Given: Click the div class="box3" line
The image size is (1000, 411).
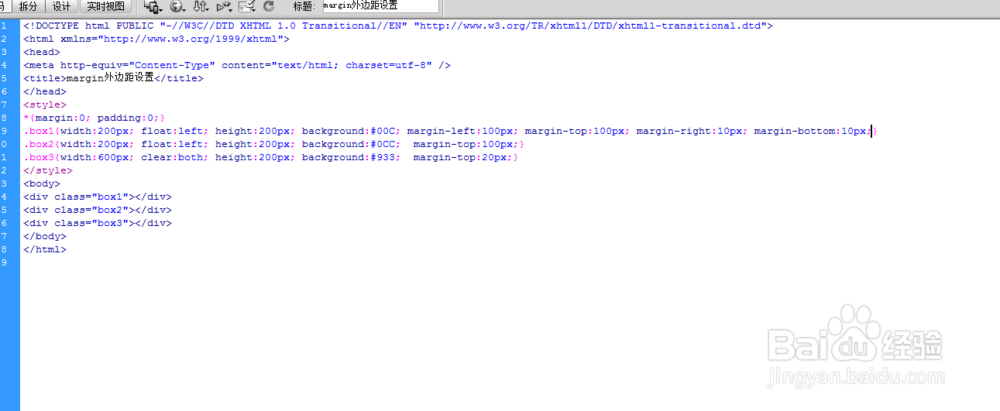Looking at the screenshot, I should pyautogui.click(x=98, y=223).
